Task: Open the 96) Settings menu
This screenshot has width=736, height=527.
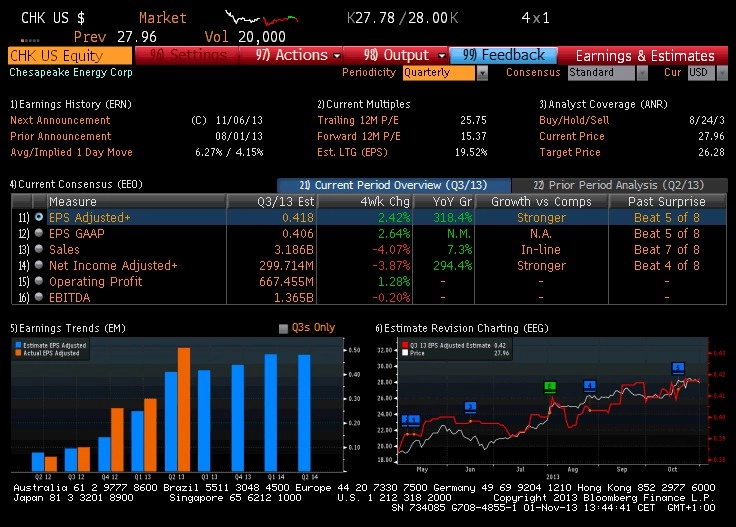Action: (x=187, y=55)
